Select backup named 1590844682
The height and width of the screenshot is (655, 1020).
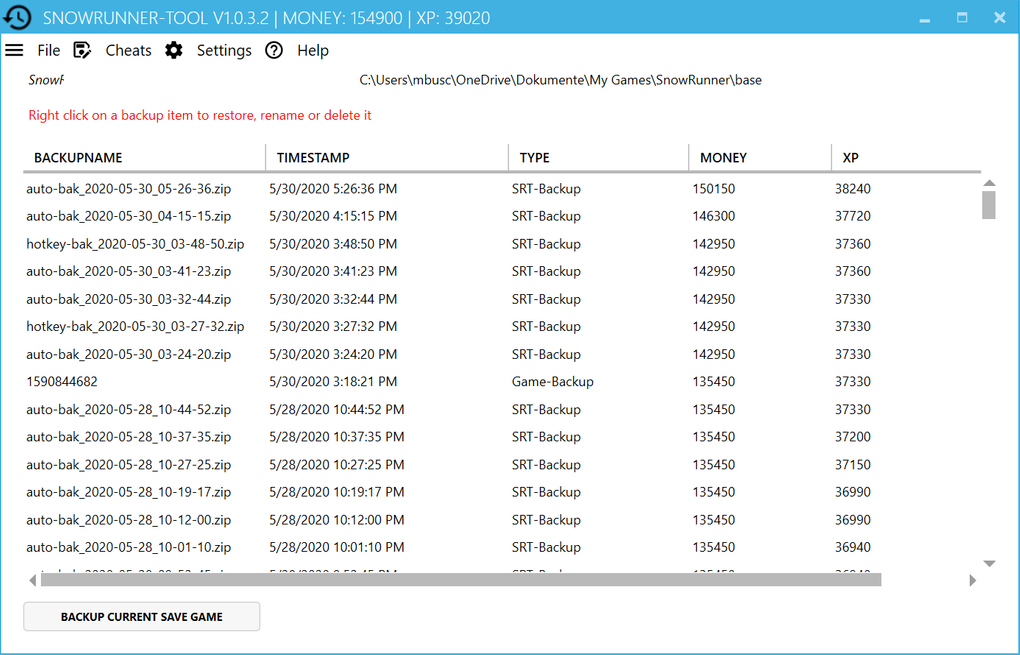point(62,382)
